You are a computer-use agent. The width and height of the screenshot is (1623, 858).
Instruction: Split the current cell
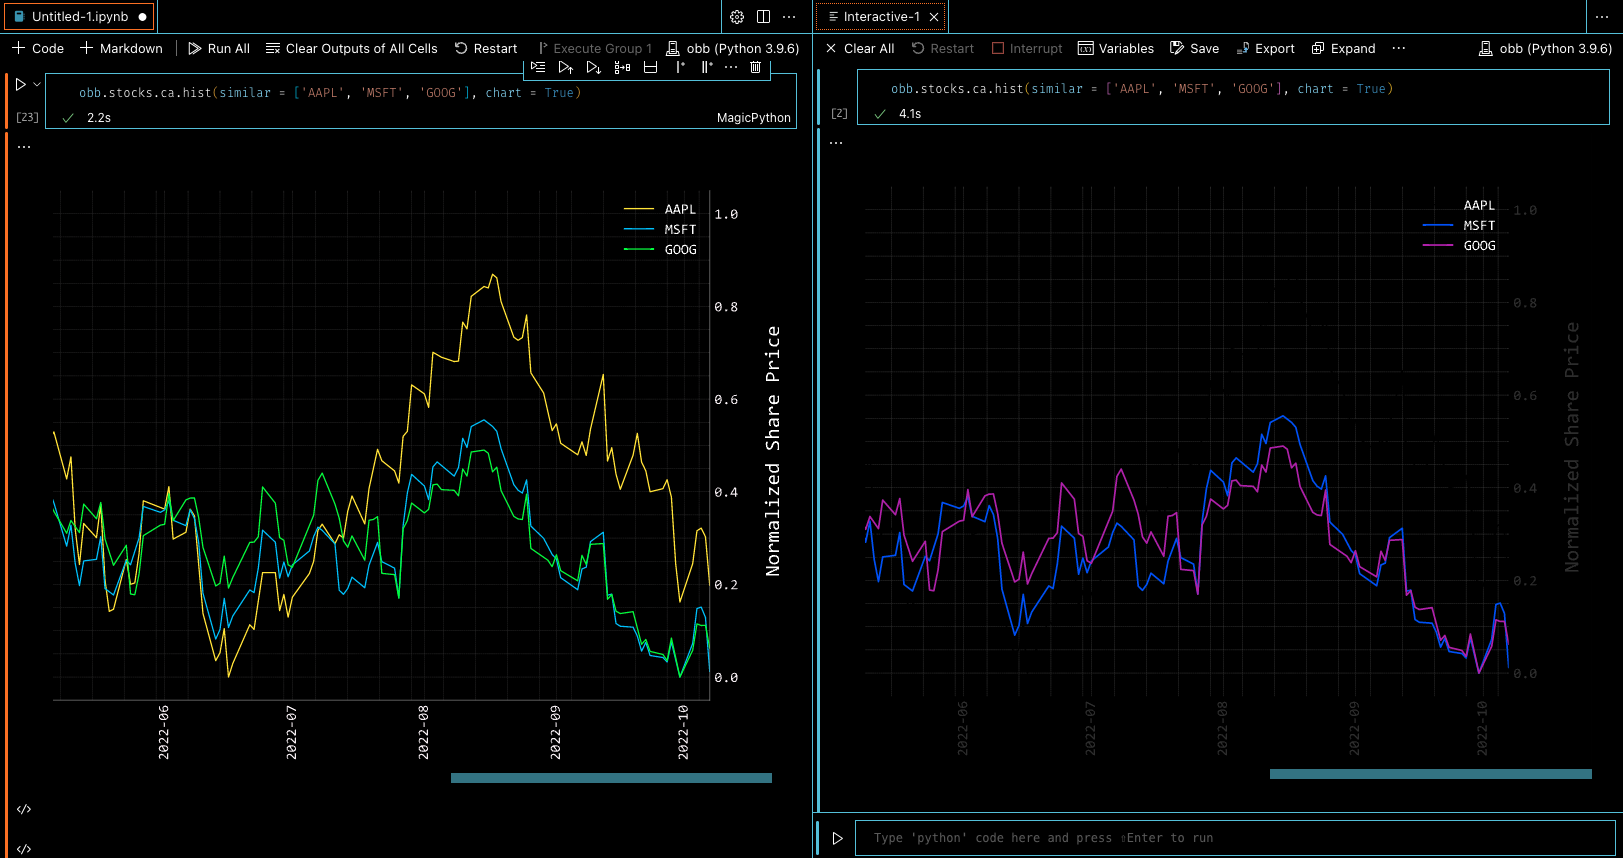650,67
